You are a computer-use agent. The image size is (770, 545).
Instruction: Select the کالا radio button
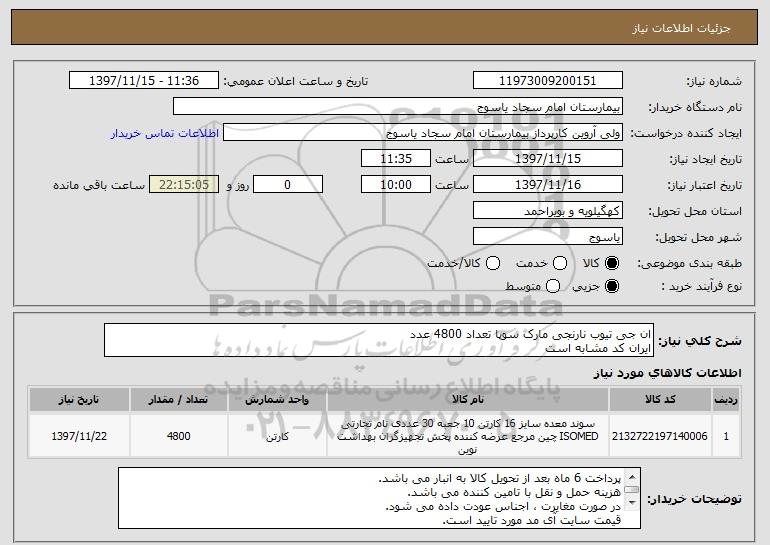[x=612, y=263]
